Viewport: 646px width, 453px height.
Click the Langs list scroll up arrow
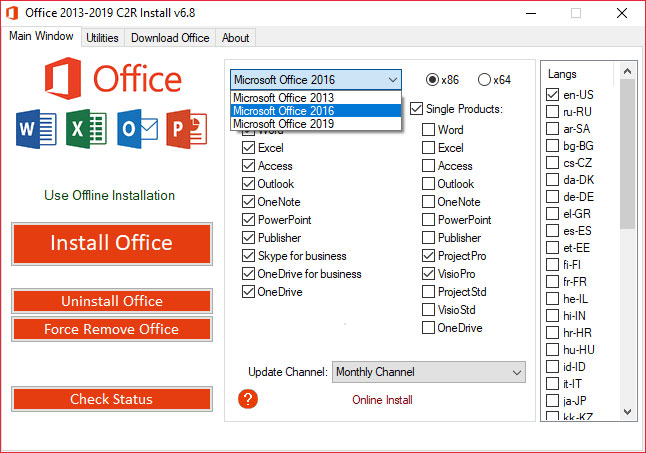tap(627, 71)
